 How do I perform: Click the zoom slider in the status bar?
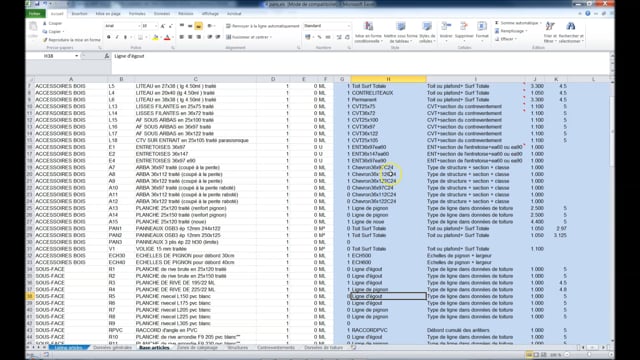[x=588, y=355]
